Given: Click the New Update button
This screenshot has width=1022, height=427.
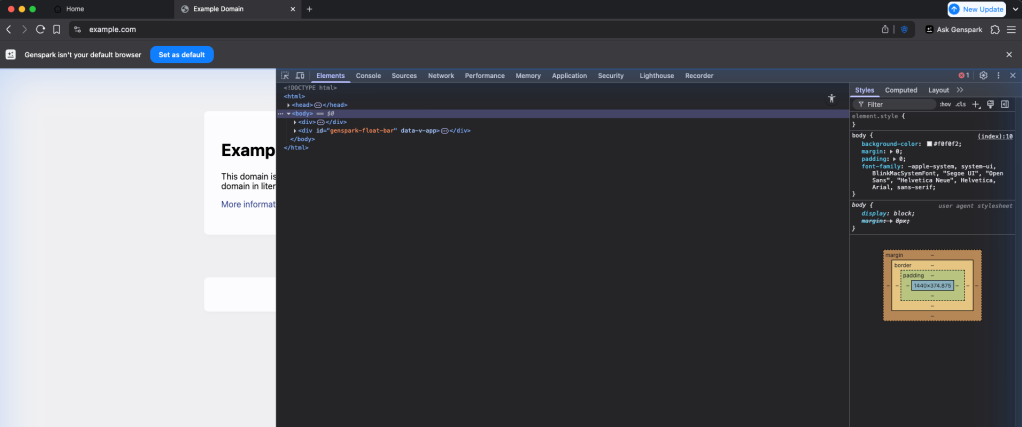Looking at the screenshot, I should click(x=976, y=9).
